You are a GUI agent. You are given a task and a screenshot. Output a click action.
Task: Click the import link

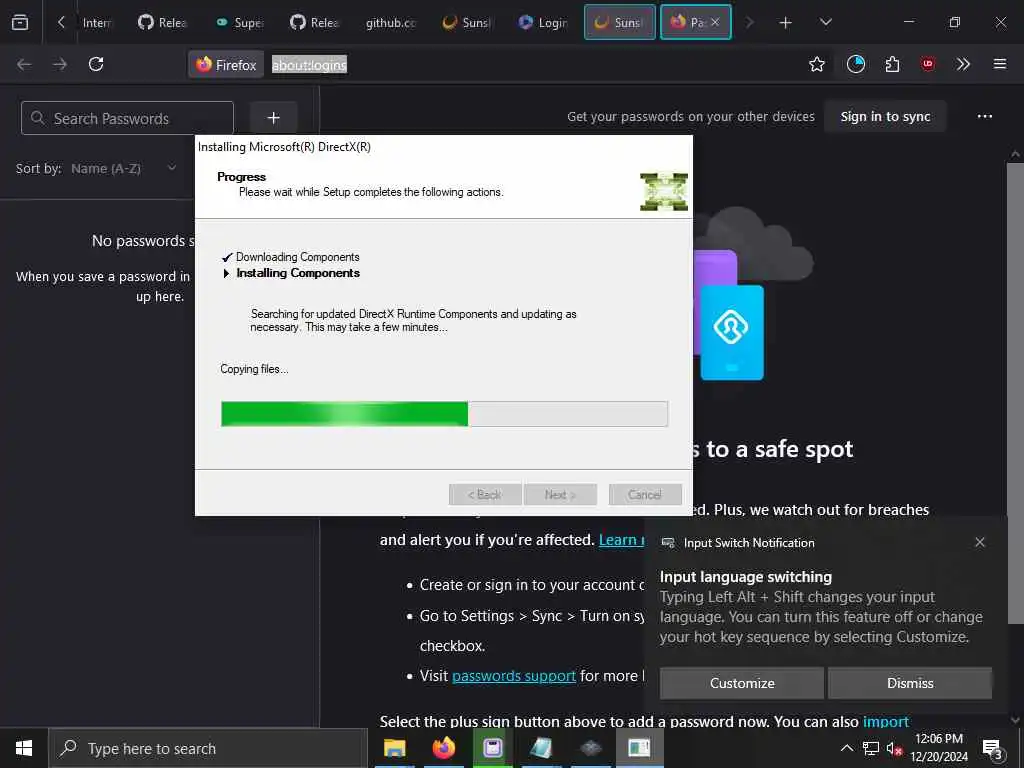click(x=886, y=722)
